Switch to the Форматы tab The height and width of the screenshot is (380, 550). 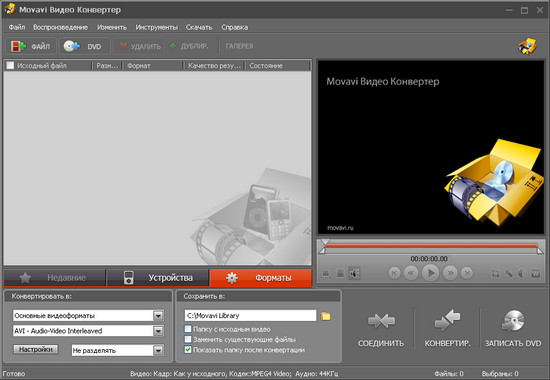[x=261, y=278]
